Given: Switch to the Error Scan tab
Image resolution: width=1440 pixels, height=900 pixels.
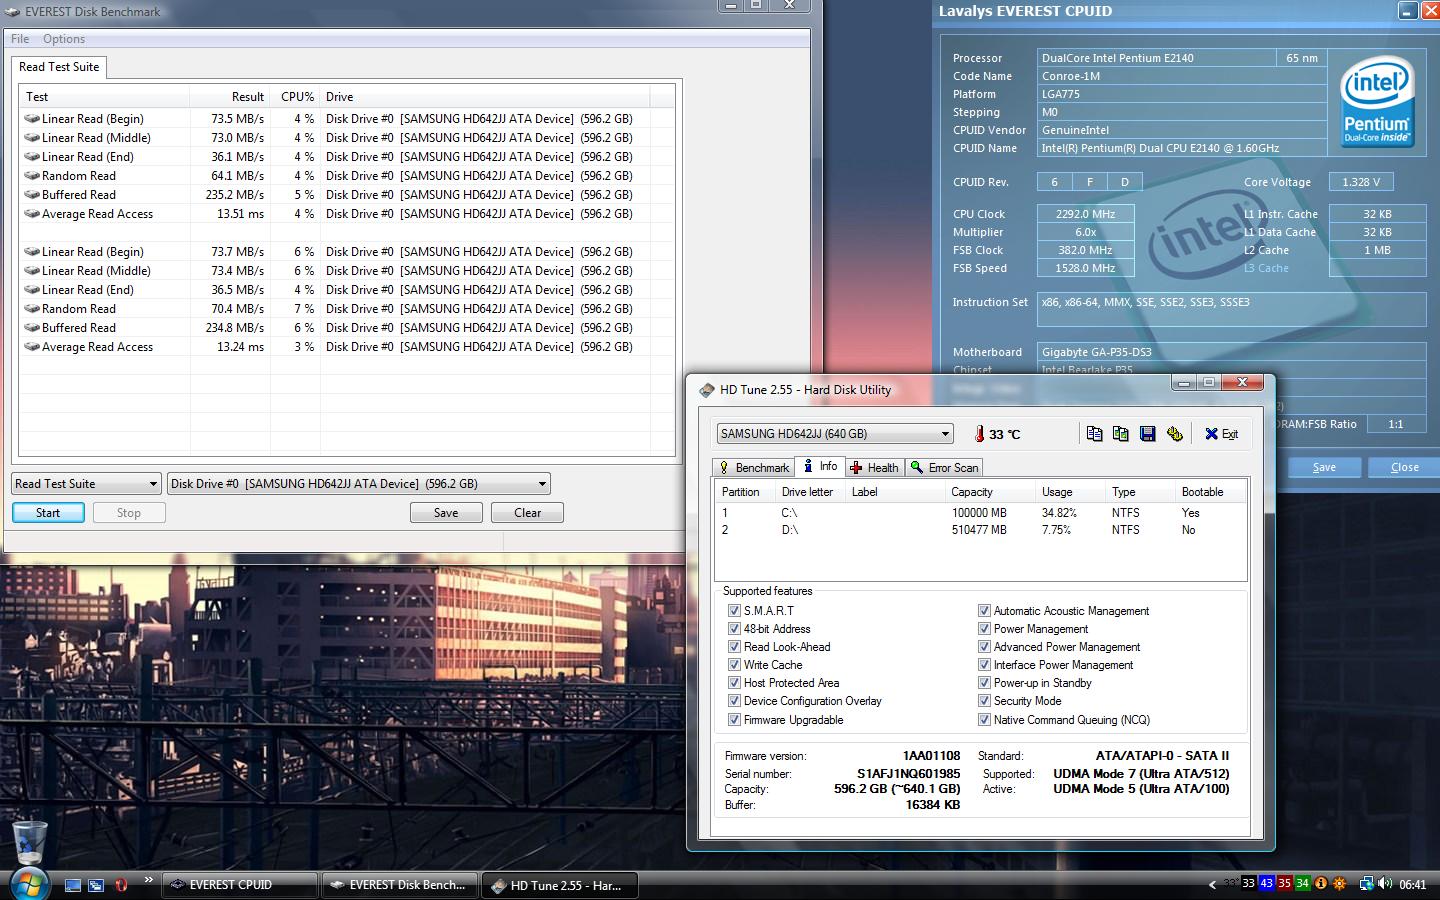Looking at the screenshot, I should (x=944, y=467).
